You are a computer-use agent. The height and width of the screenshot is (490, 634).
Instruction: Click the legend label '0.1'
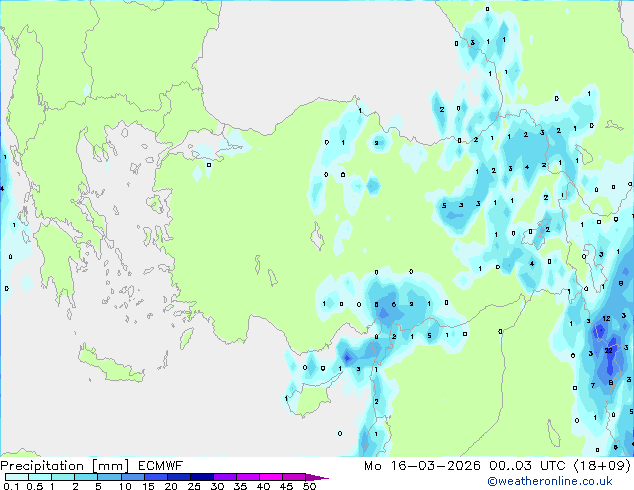[11, 486]
